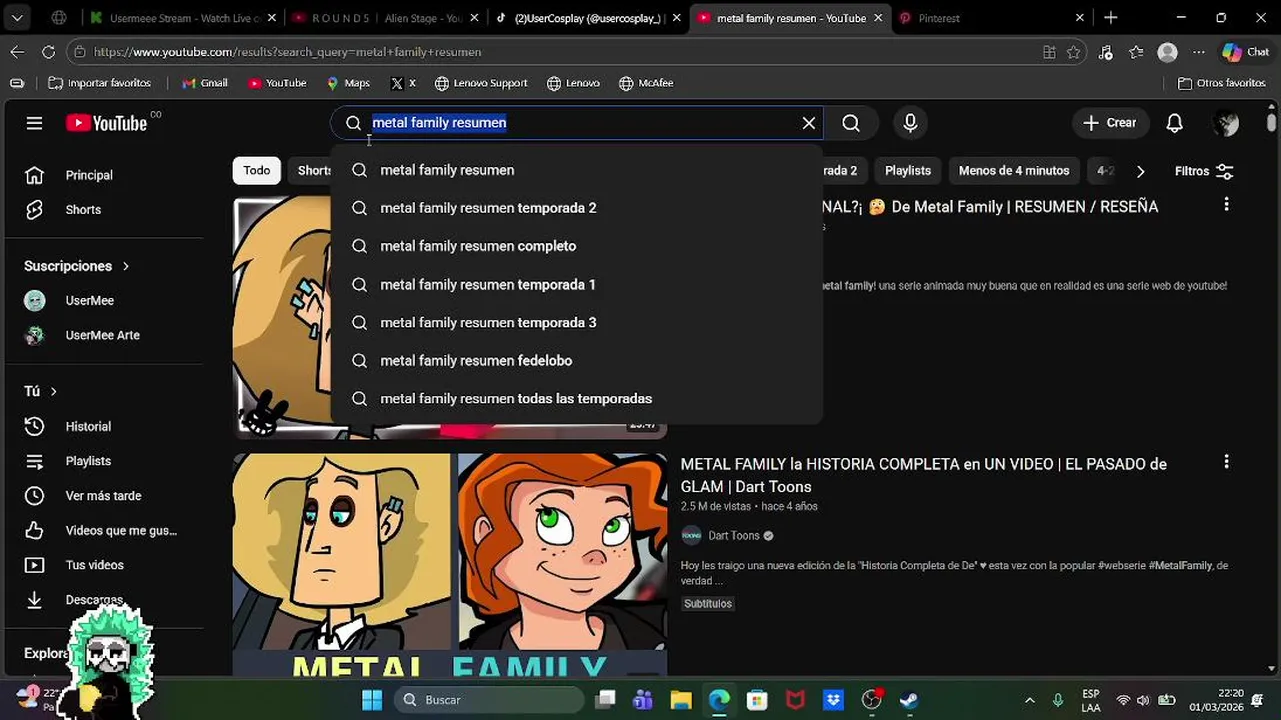Choose suggestion metal family resumen todas las temporadas
Image resolution: width=1281 pixels, height=720 pixels.
tap(577, 399)
